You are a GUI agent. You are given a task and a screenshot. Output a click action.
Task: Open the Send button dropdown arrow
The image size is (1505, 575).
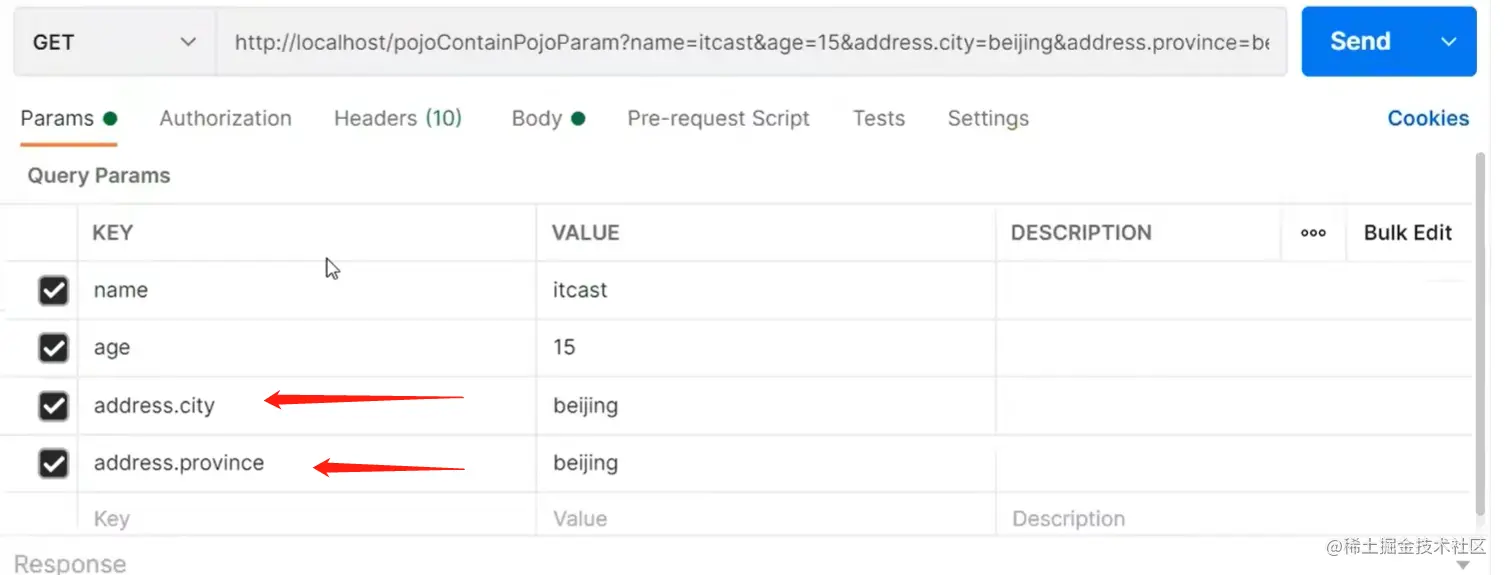tap(1448, 42)
